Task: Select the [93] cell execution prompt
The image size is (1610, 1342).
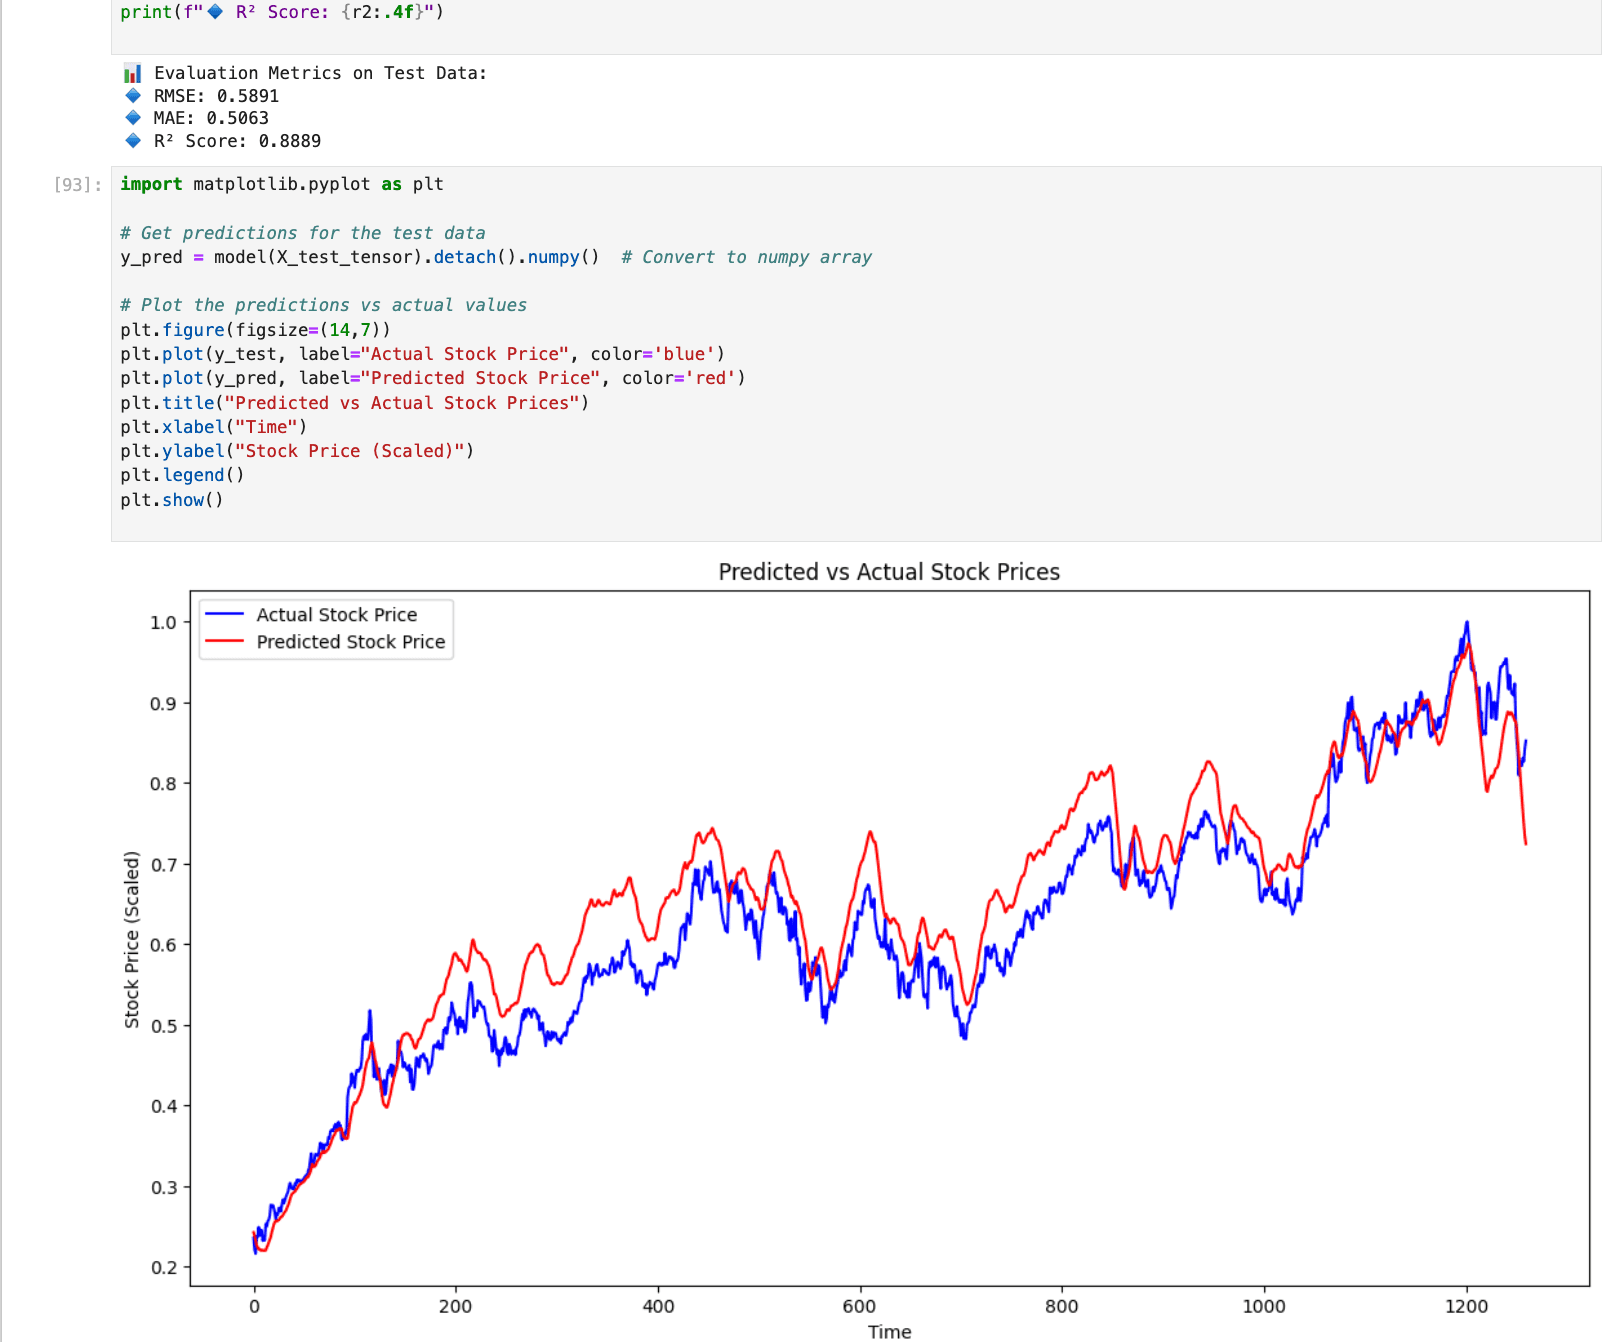Action: coord(77,185)
